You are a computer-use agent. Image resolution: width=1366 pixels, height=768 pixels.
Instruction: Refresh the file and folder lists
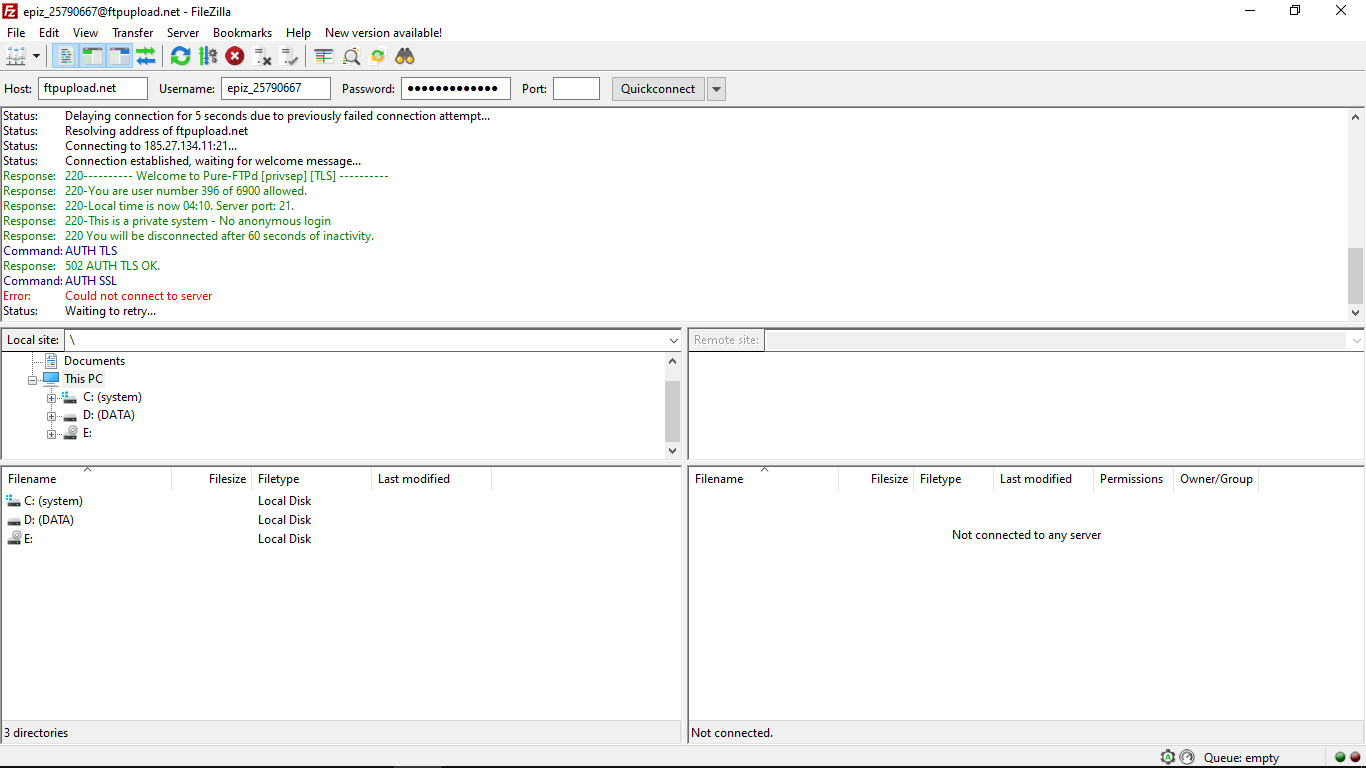(x=180, y=56)
